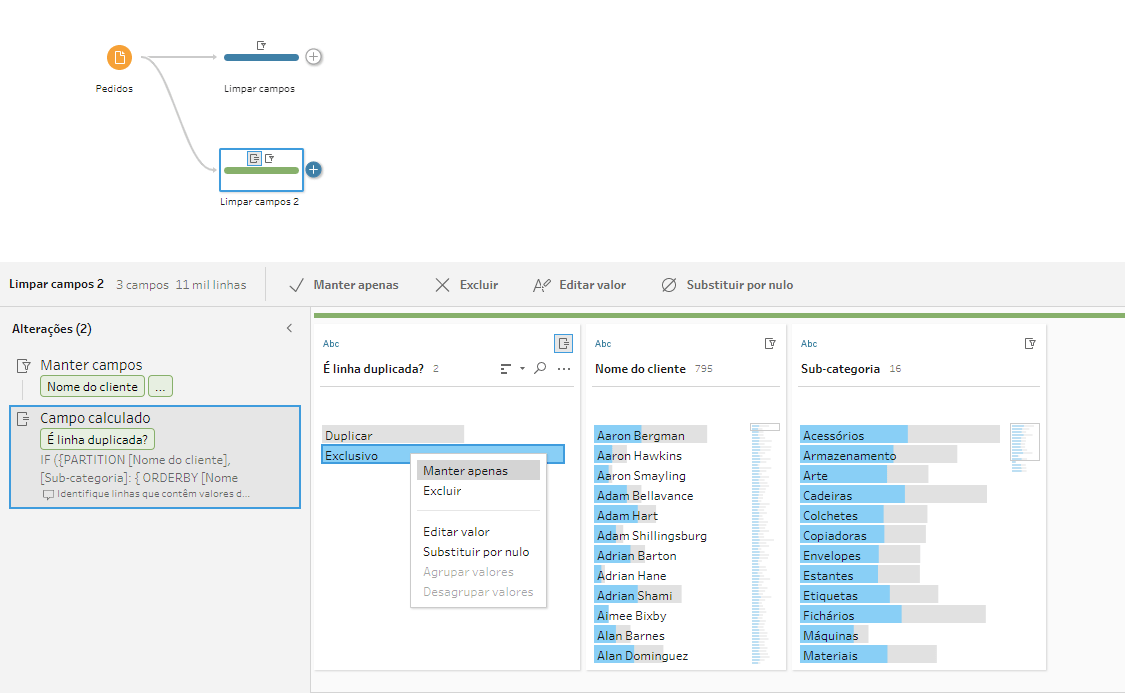Click the Sub-categoria values minimap scrollbar
Viewport: 1125px width, 693px height.
tap(1024, 441)
